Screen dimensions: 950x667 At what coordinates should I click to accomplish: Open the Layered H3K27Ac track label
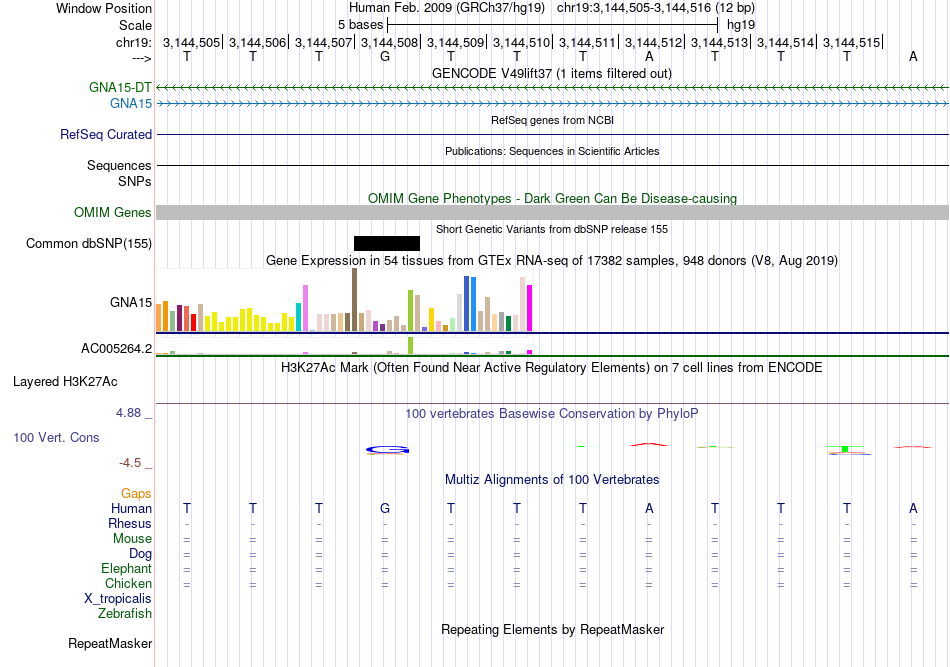click(x=65, y=382)
